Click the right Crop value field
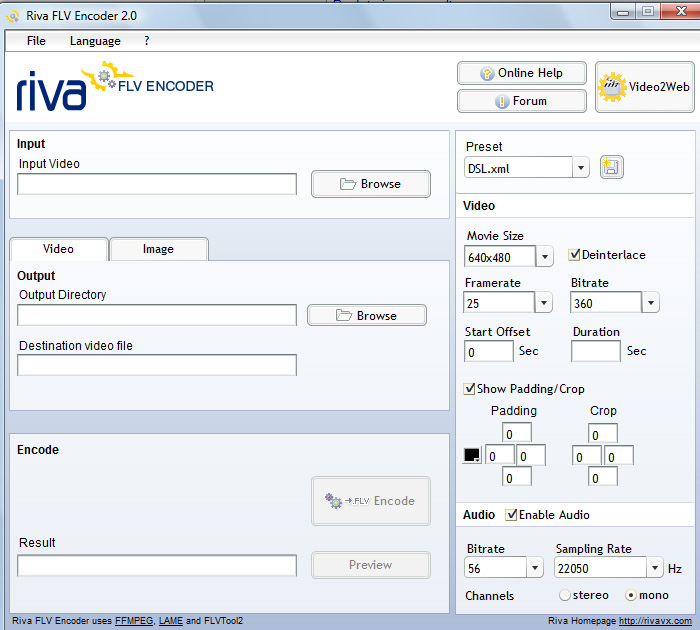 619,456
